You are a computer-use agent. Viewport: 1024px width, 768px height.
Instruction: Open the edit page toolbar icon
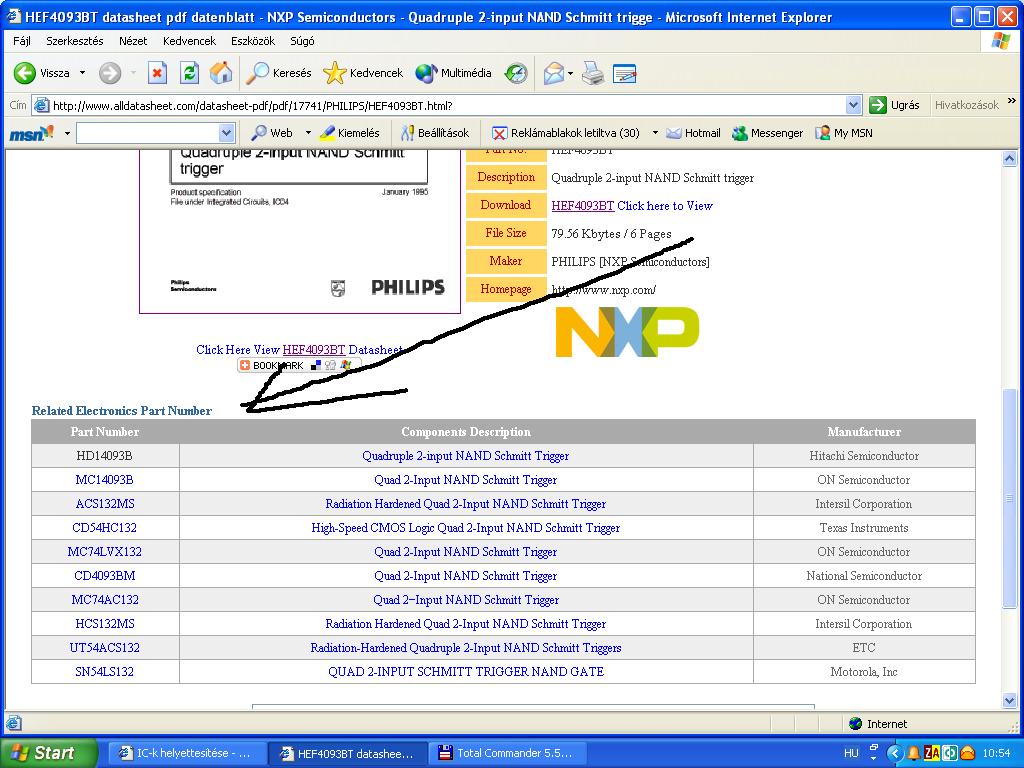pos(624,73)
